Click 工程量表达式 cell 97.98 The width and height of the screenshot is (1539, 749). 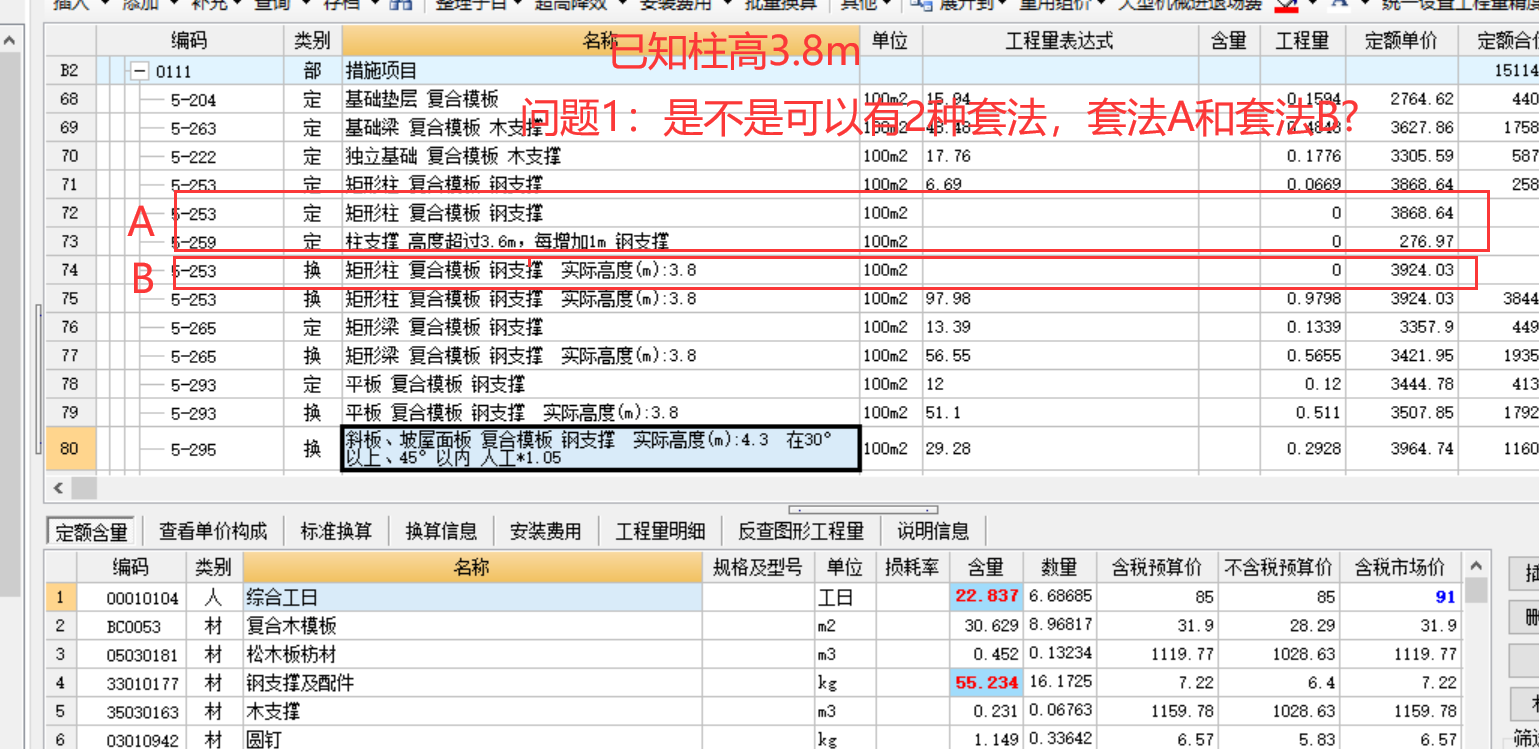(x=1060, y=299)
